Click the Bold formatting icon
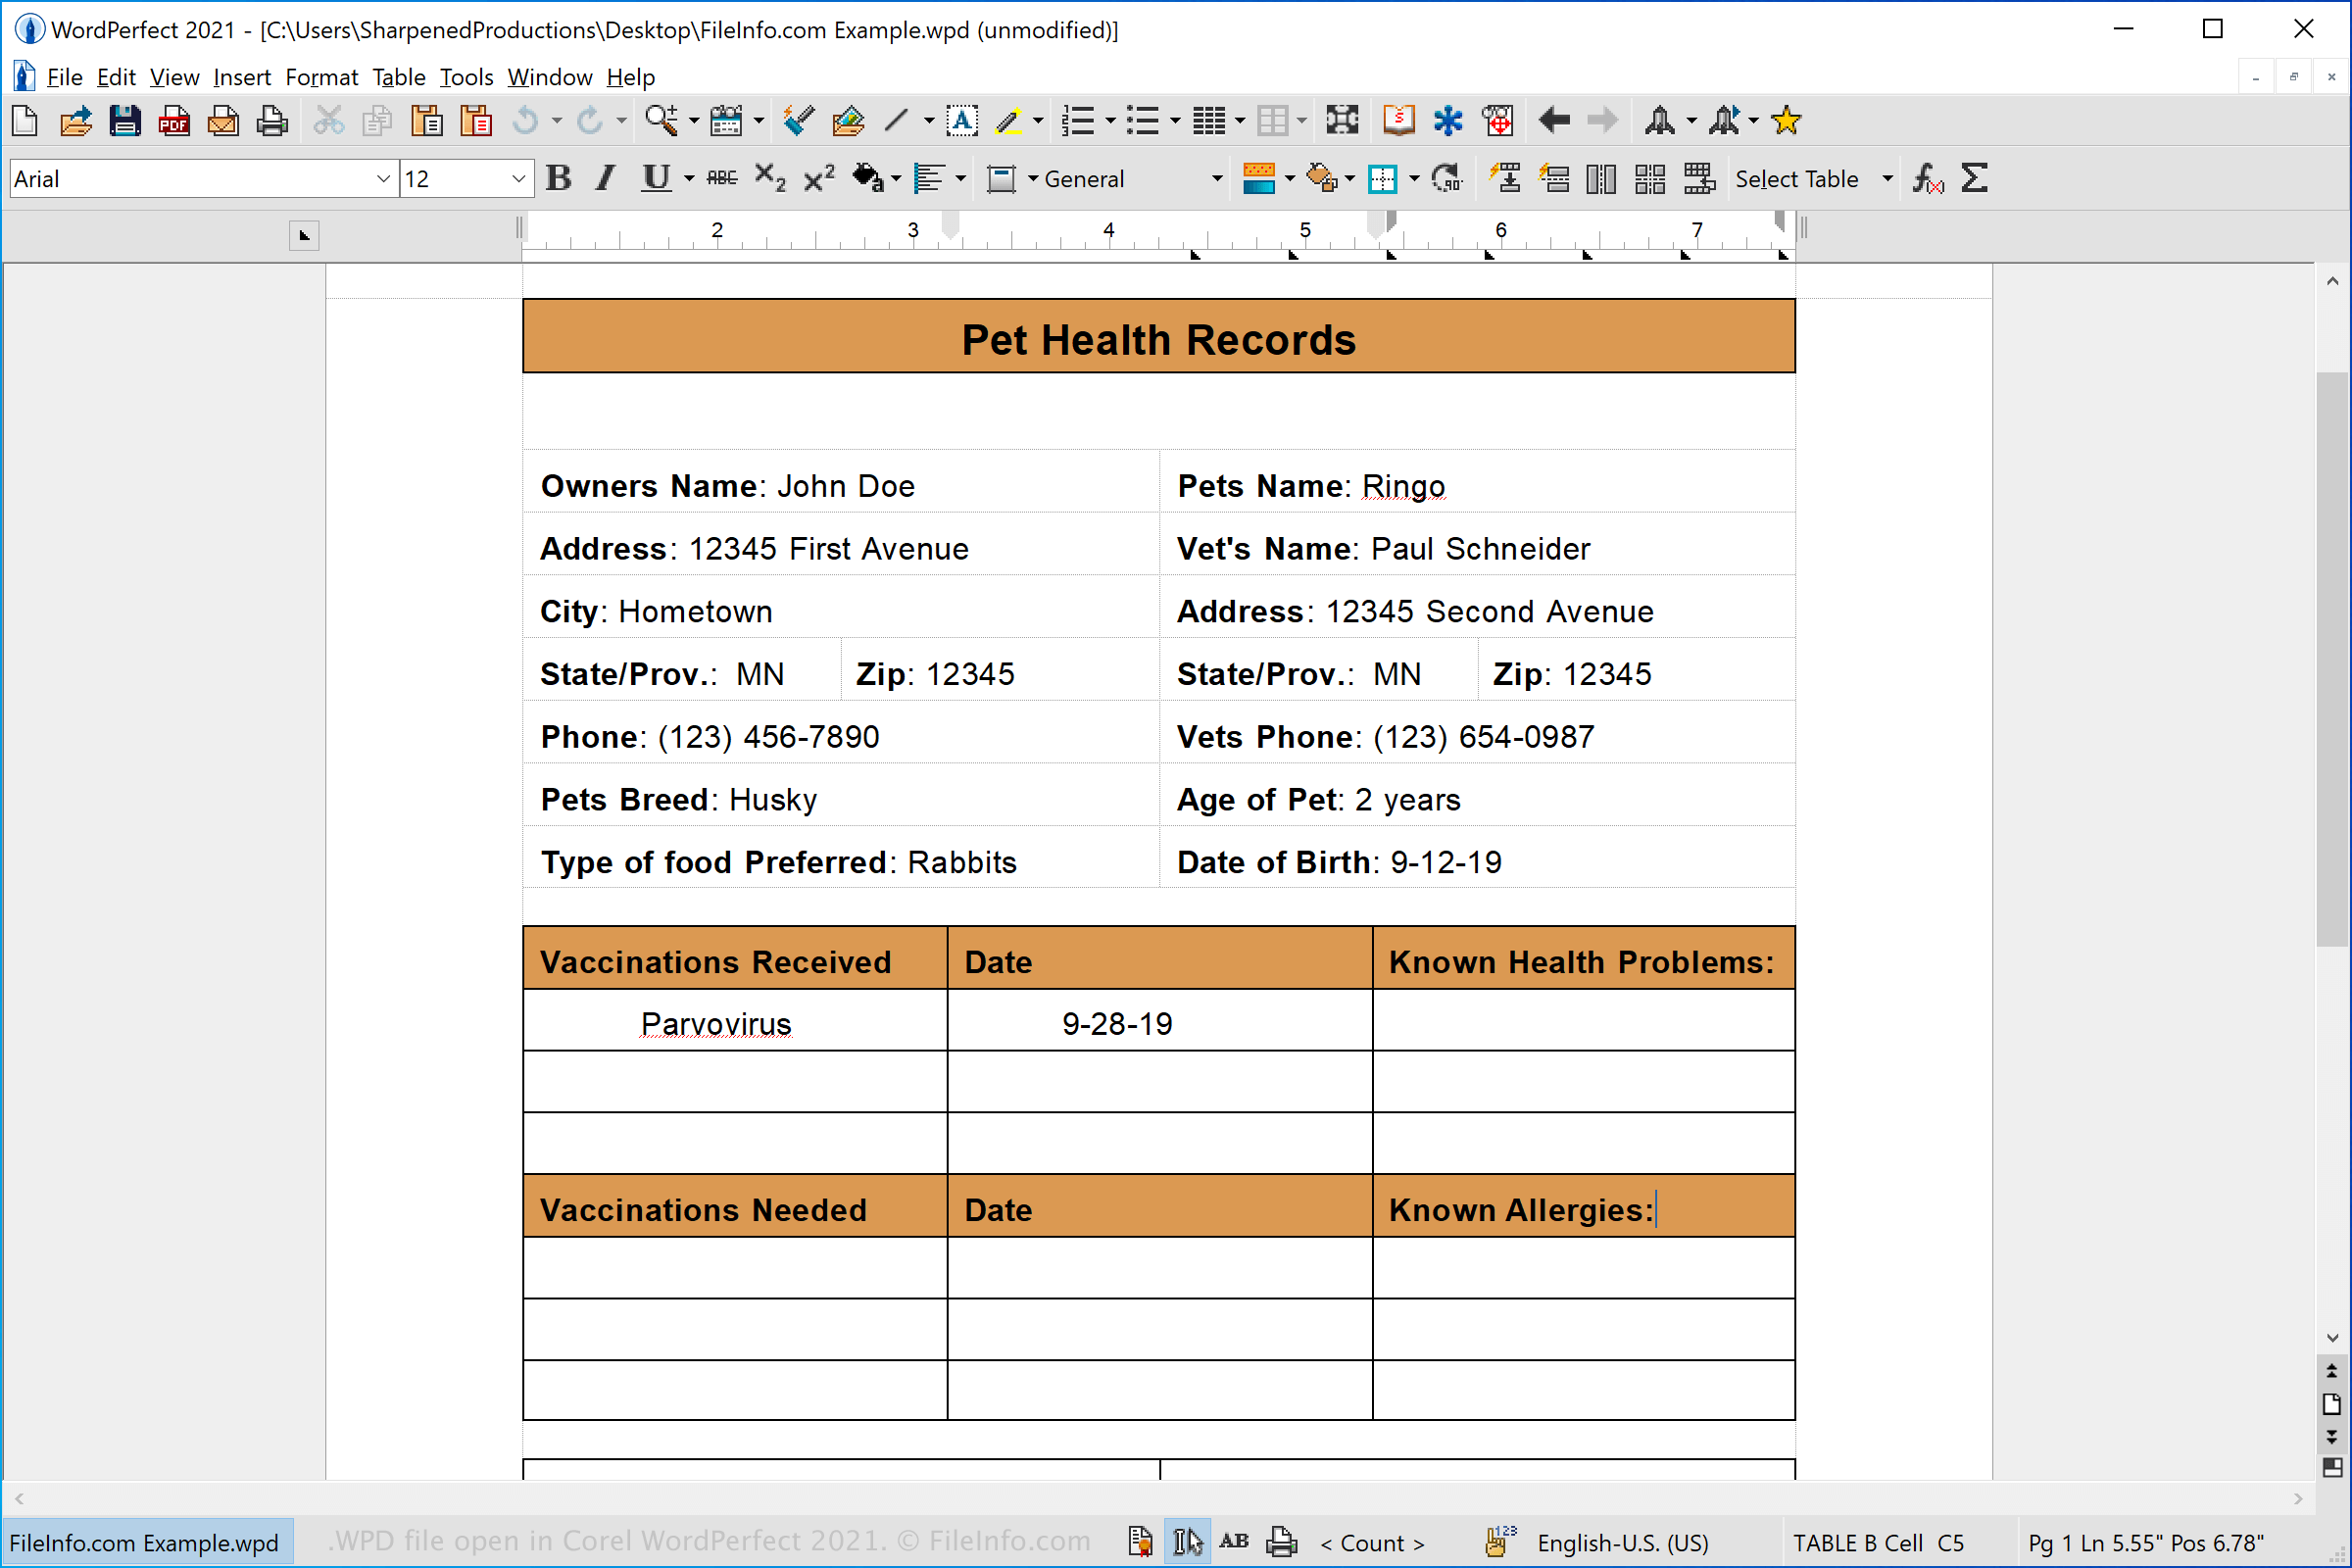The image size is (2352, 1568). [x=560, y=176]
